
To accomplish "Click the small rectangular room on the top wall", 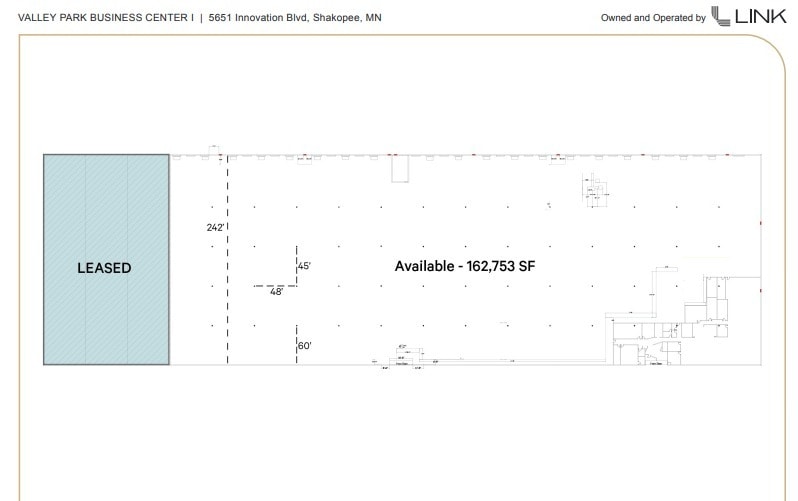I will click(x=400, y=171).
